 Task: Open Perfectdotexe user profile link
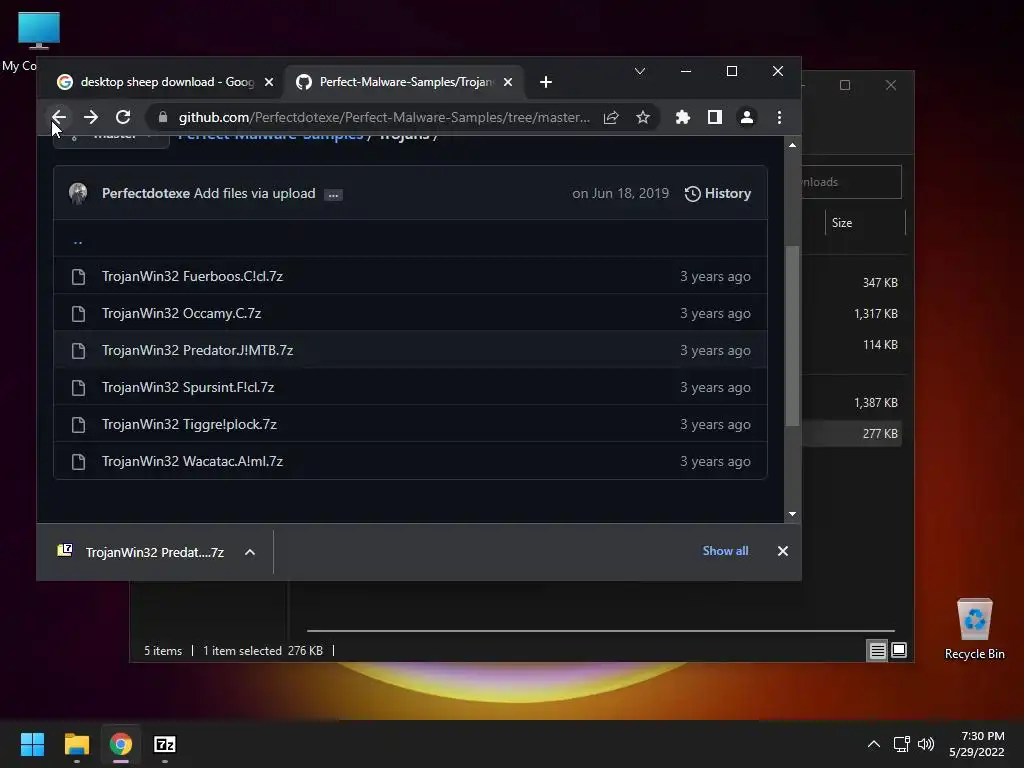pos(146,194)
